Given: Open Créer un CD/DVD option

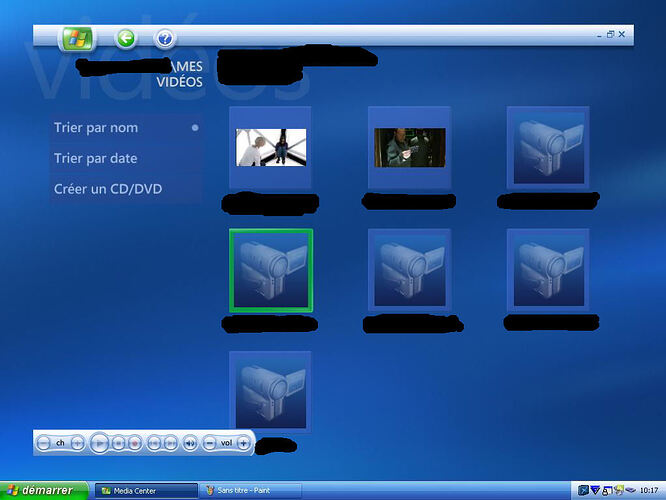Looking at the screenshot, I should 108,189.
